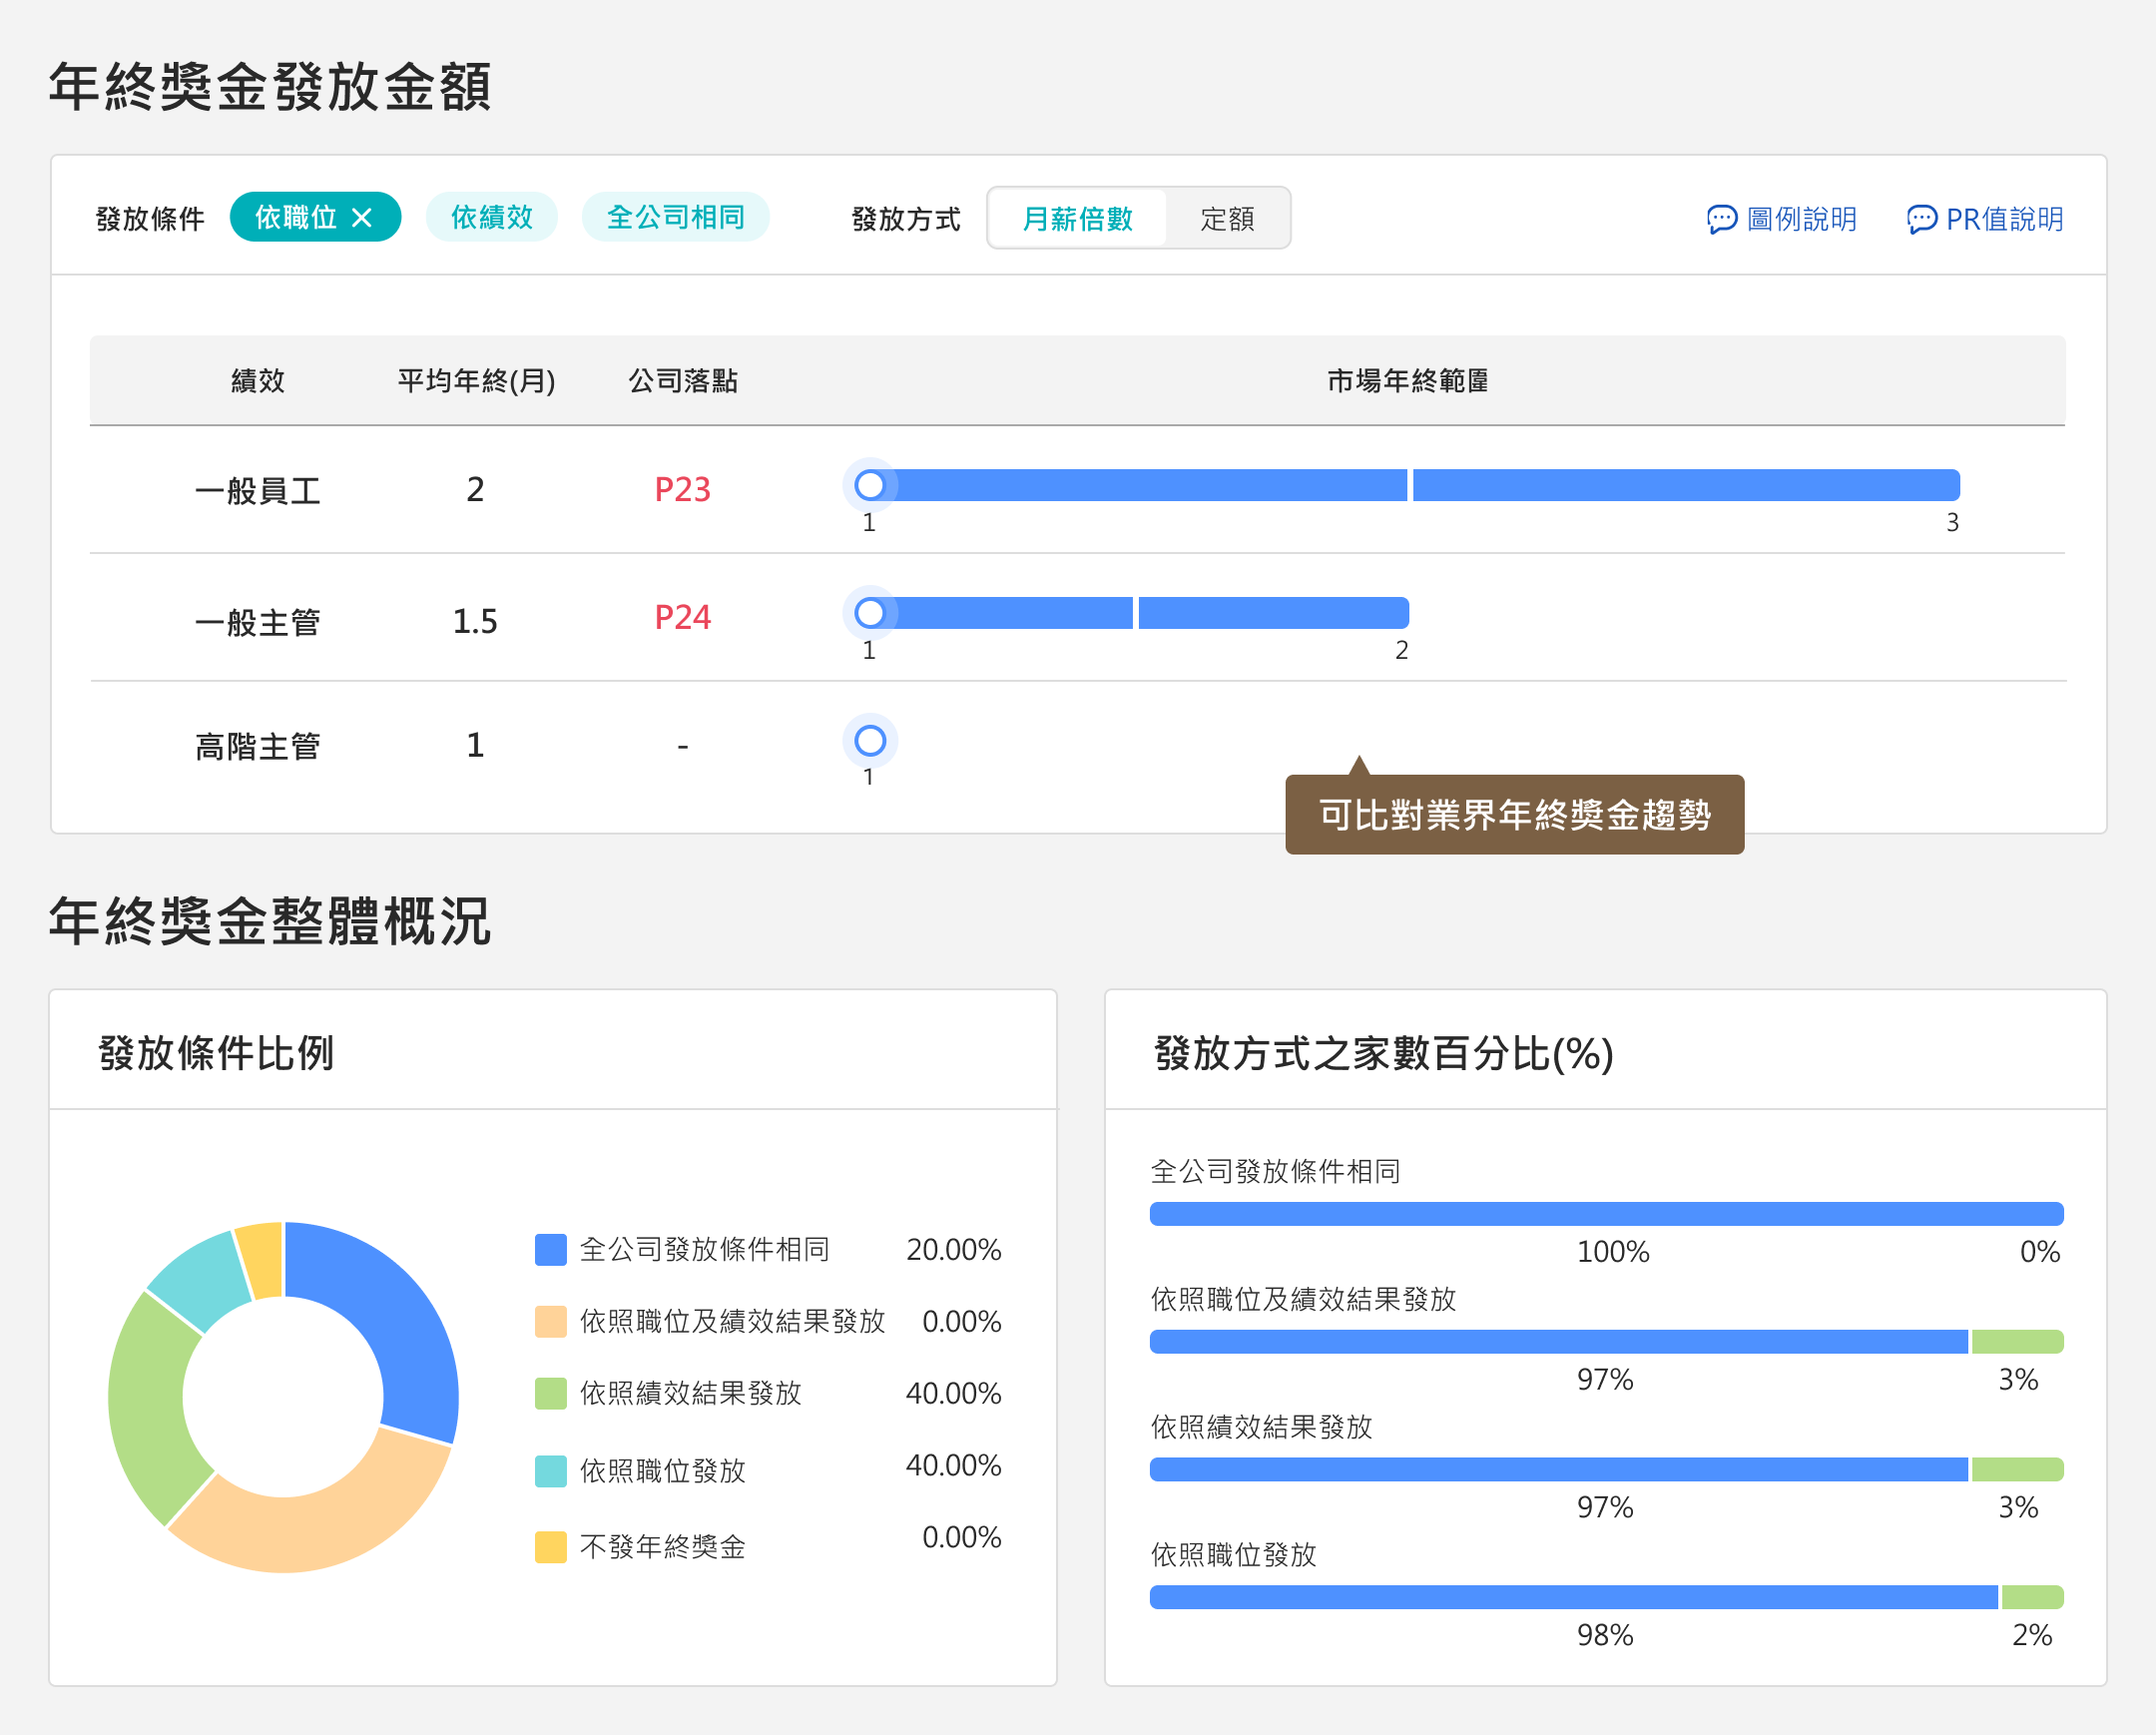This screenshot has height=1735, width=2156.
Task: Click the P23 company position value
Action: click(682, 489)
